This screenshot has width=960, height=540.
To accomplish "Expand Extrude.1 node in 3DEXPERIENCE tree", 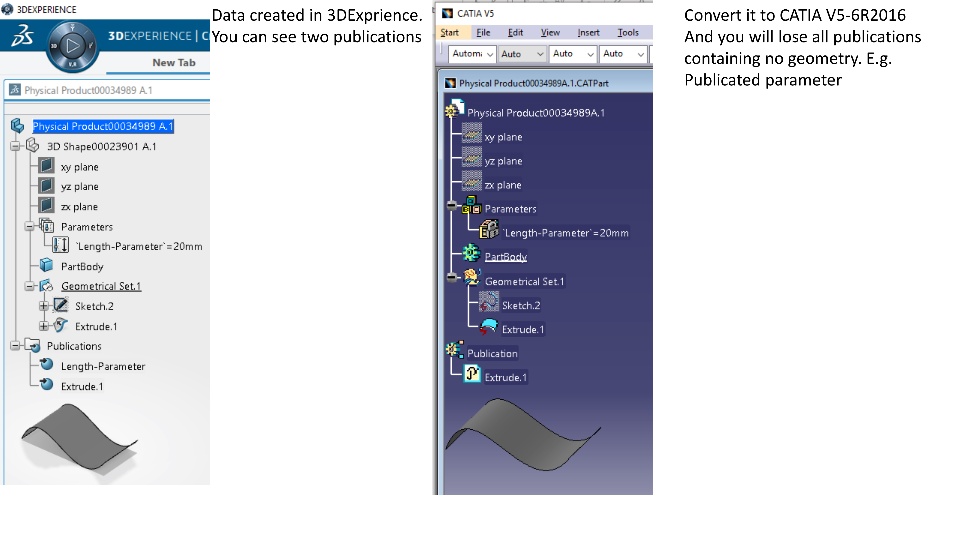I will pos(43,326).
